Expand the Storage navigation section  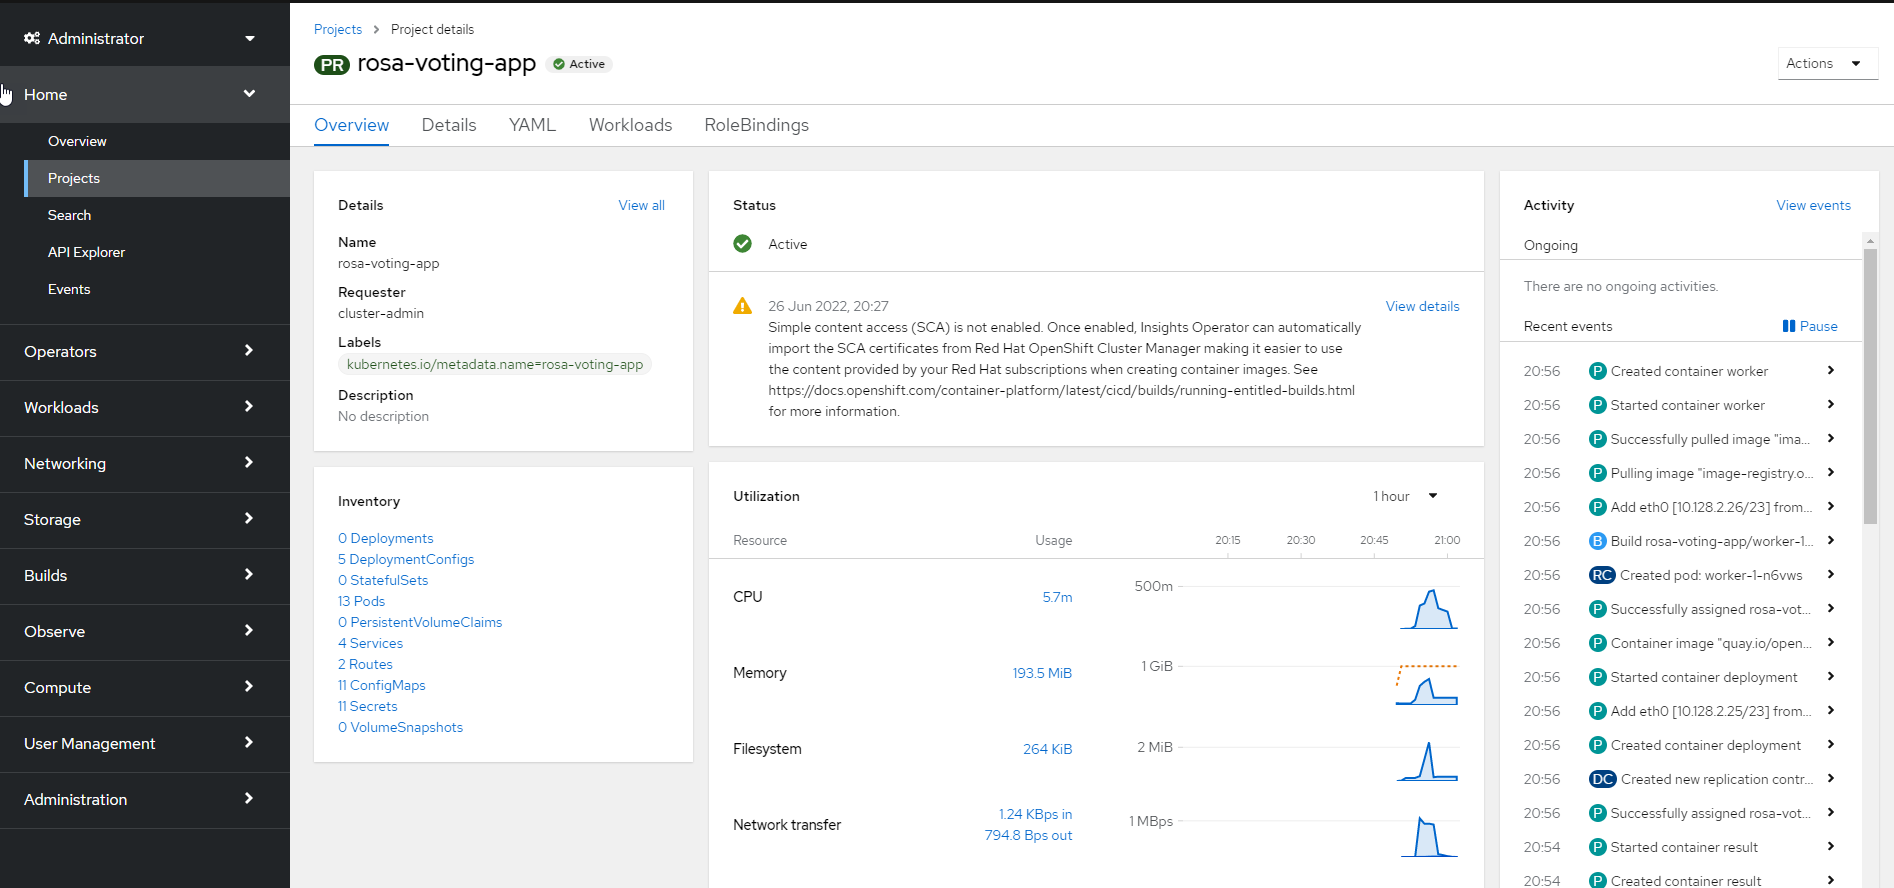point(145,519)
